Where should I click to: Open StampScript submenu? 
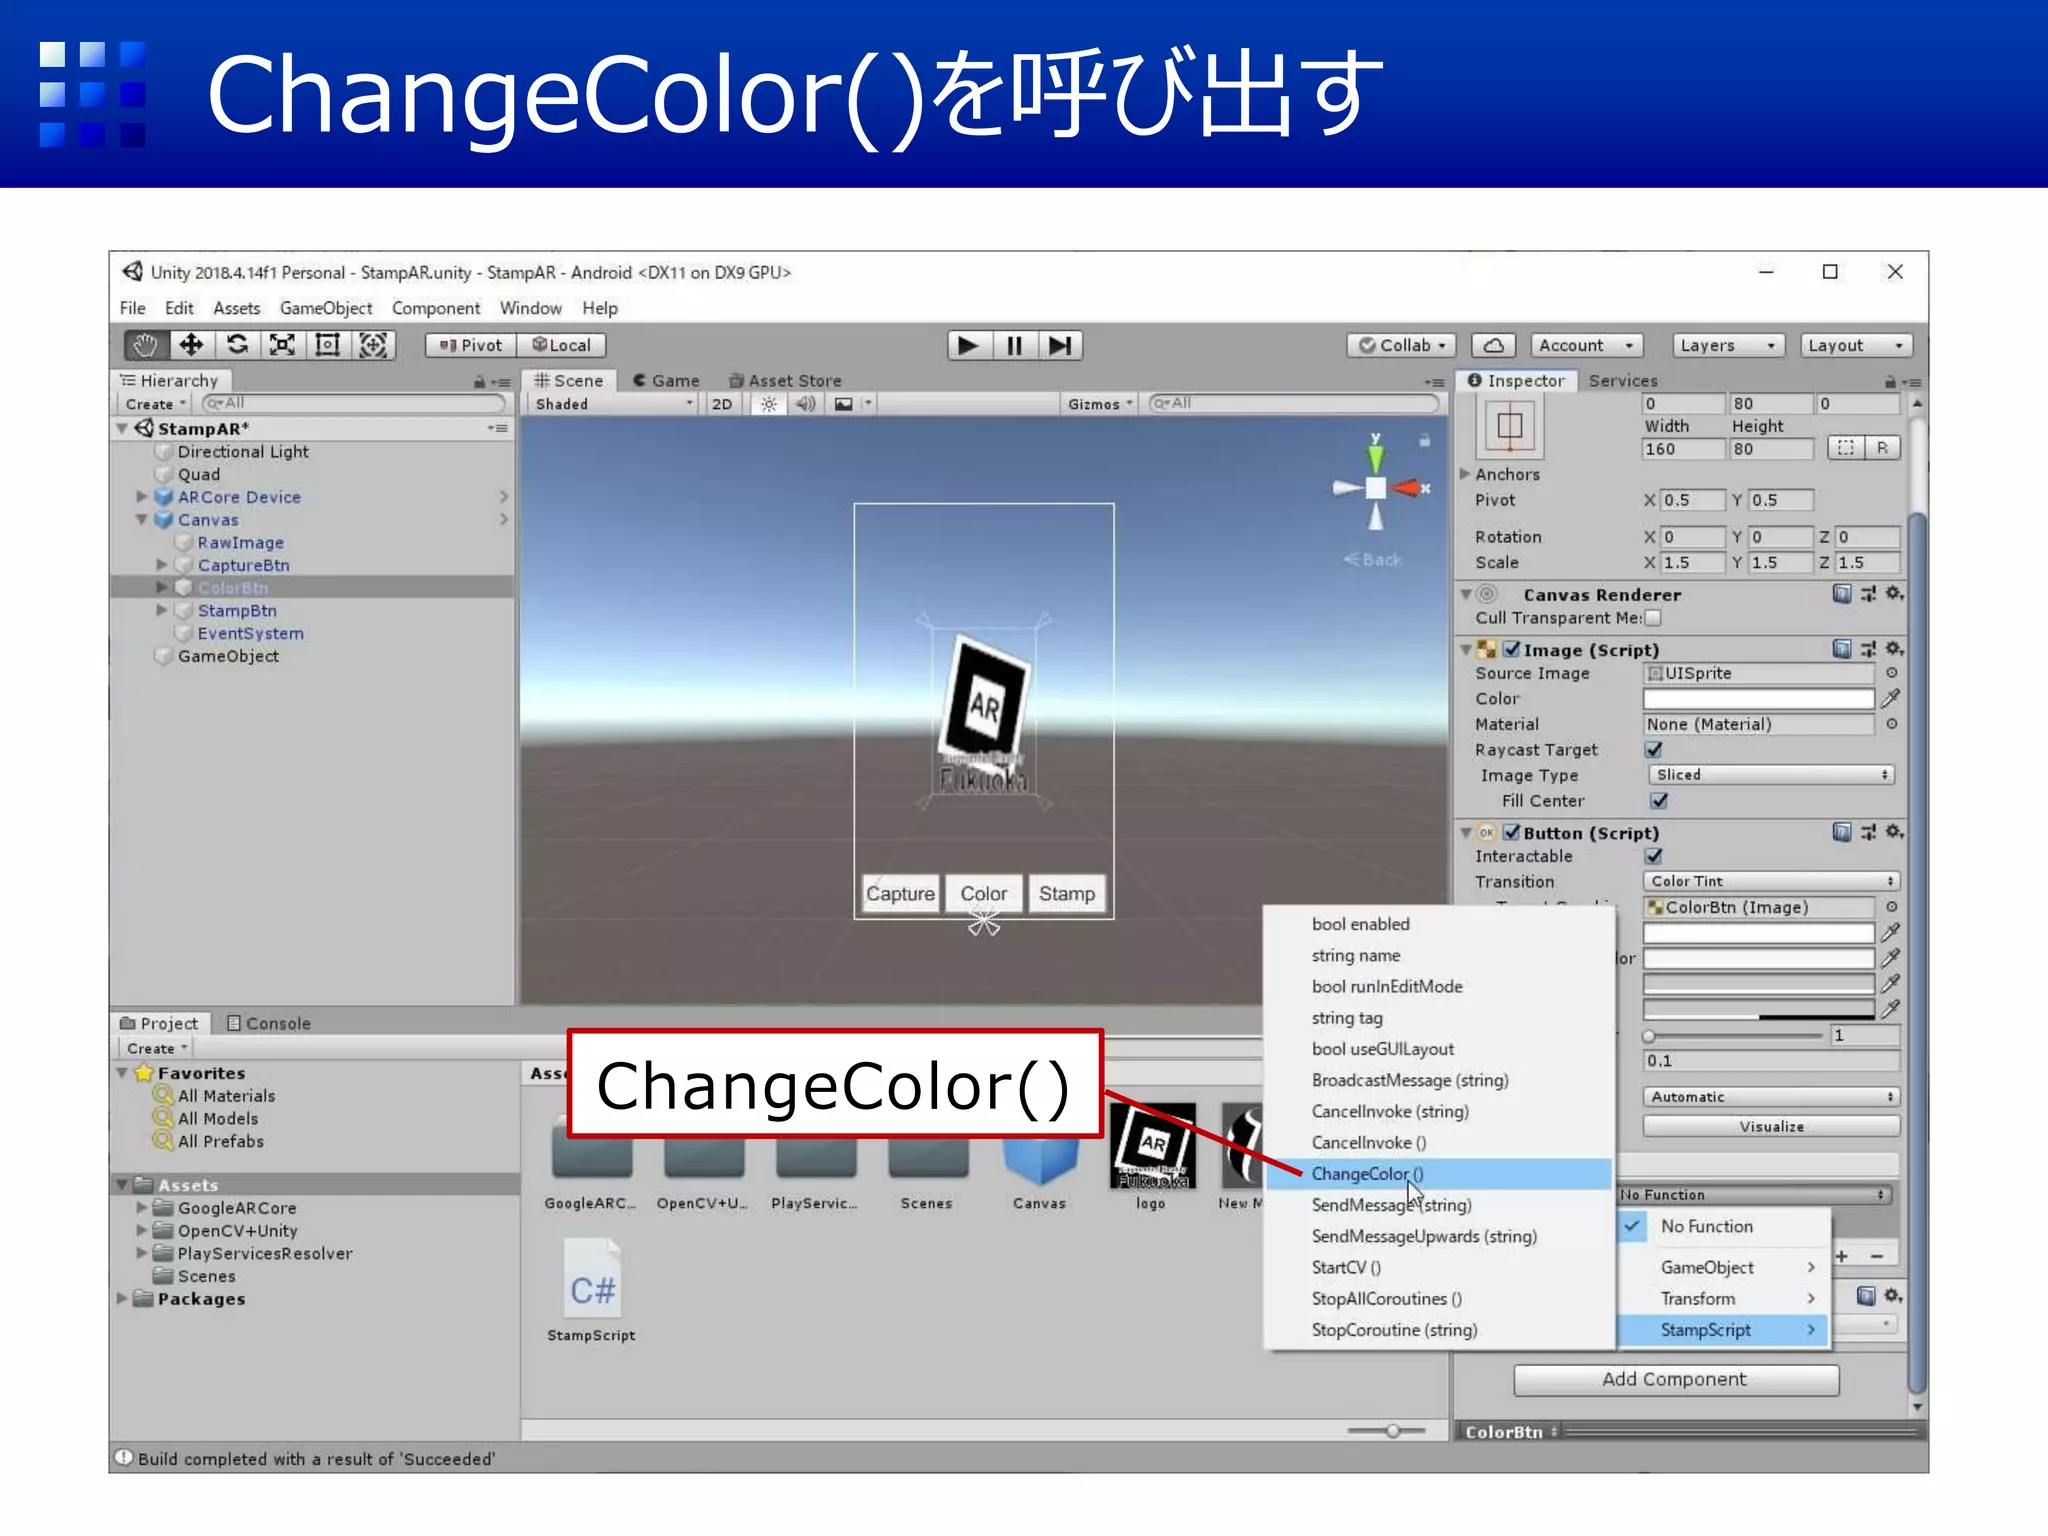(1724, 1330)
